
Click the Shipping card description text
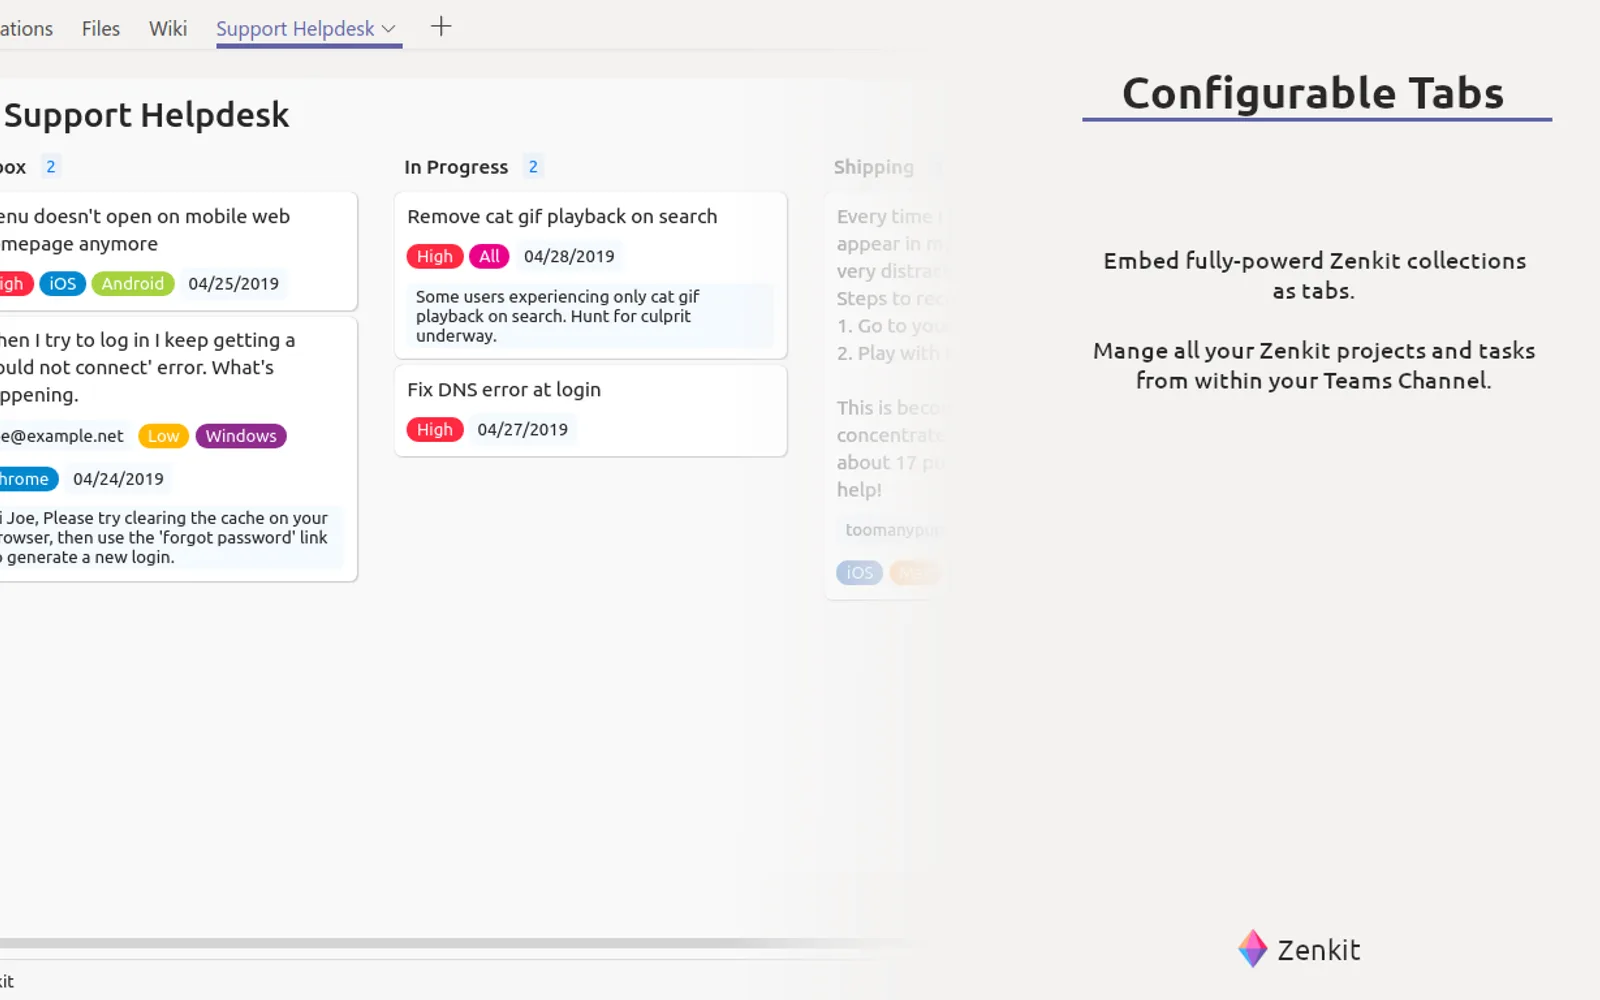tap(889, 353)
